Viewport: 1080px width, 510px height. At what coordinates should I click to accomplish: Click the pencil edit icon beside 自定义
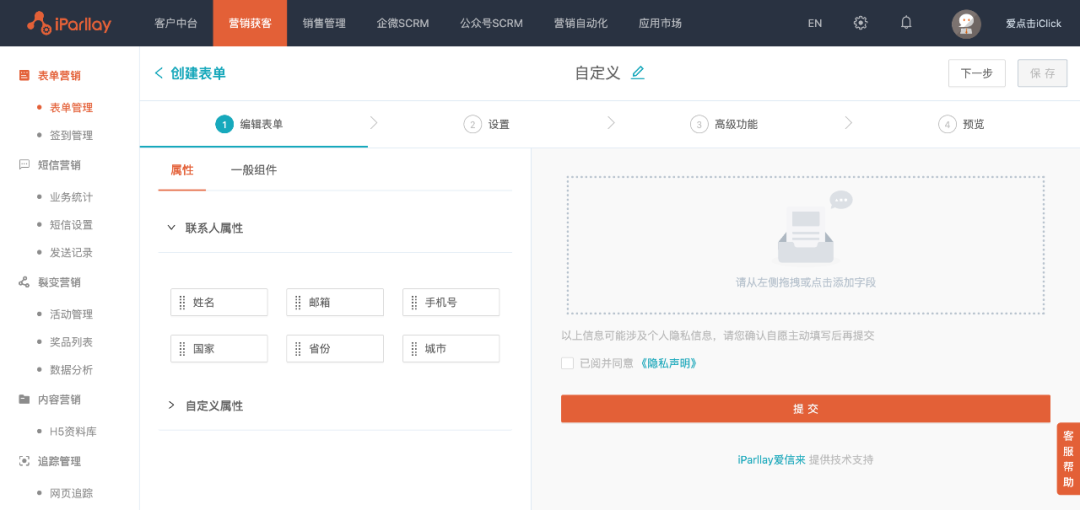(638, 73)
